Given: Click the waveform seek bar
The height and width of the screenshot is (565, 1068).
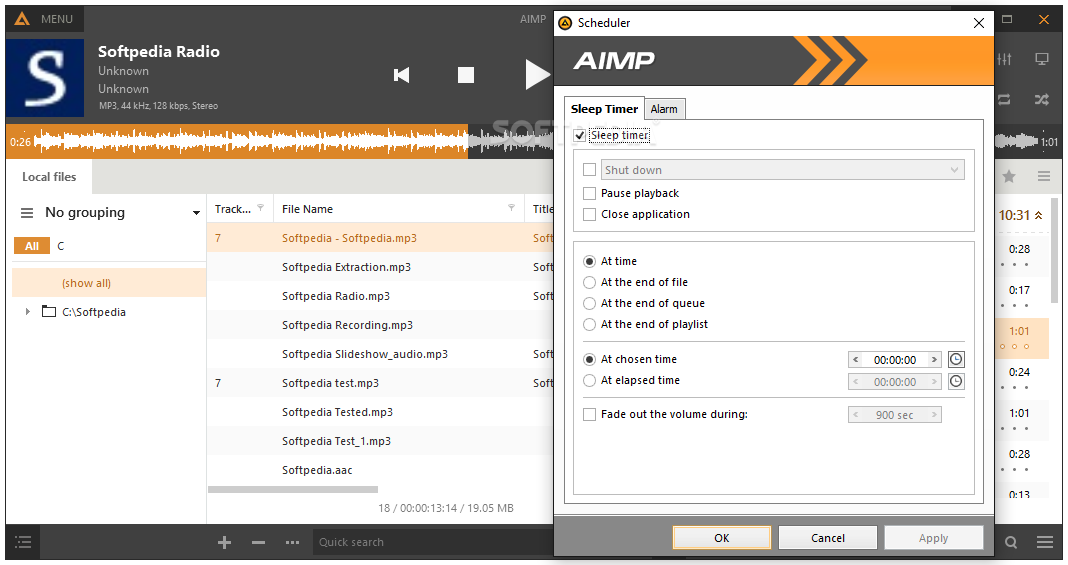Looking at the screenshot, I should [279, 142].
